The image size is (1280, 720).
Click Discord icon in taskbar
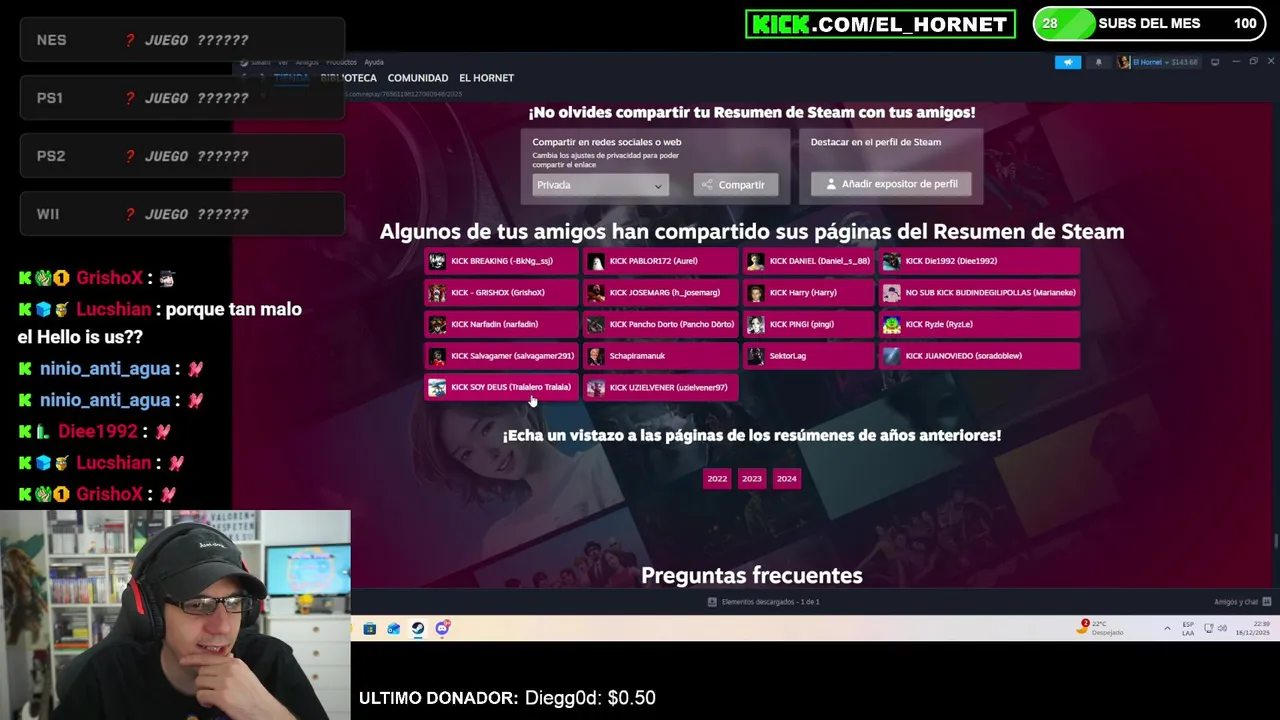(x=442, y=629)
